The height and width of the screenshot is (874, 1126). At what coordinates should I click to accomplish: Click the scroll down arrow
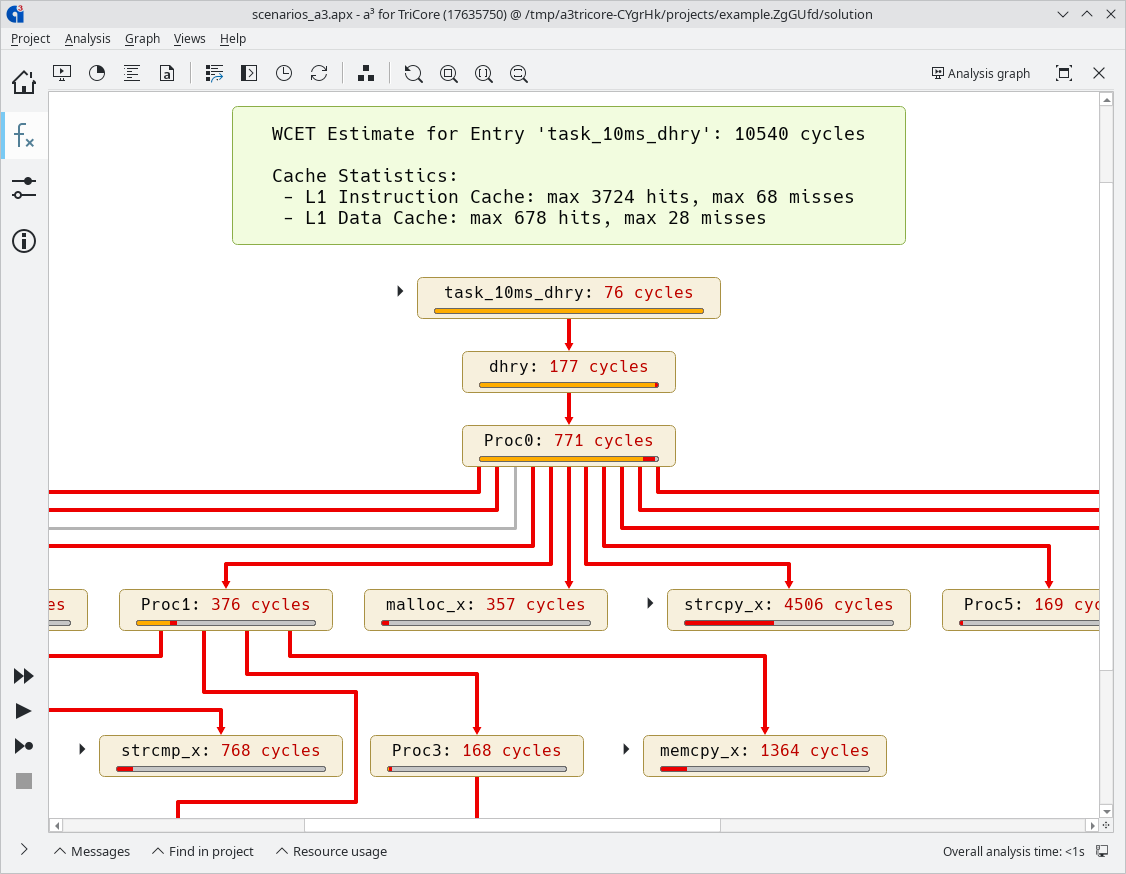(x=1106, y=812)
